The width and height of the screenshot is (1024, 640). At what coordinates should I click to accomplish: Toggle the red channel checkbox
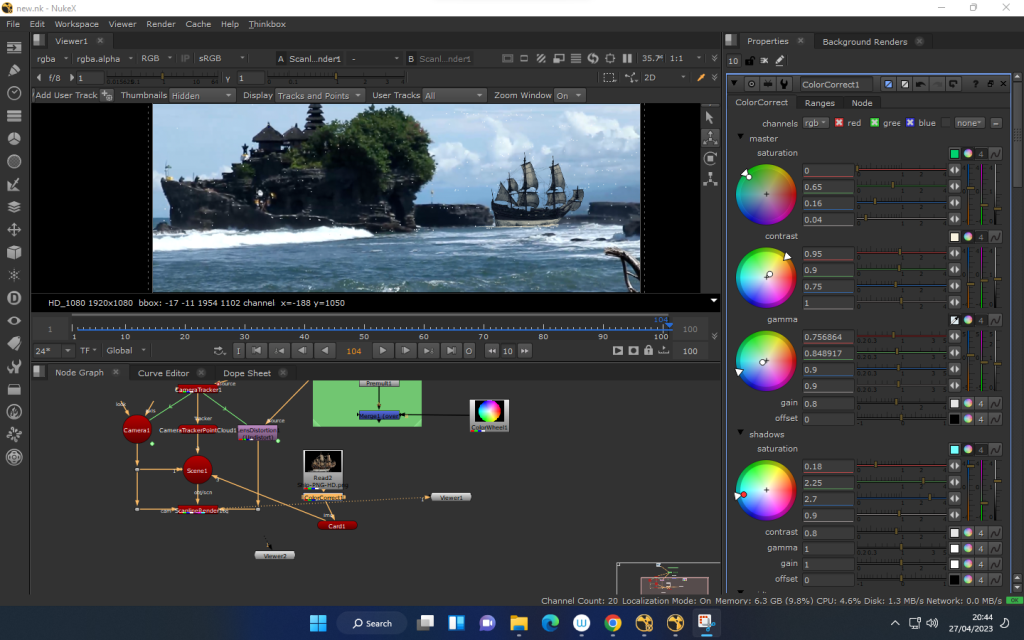coord(839,123)
